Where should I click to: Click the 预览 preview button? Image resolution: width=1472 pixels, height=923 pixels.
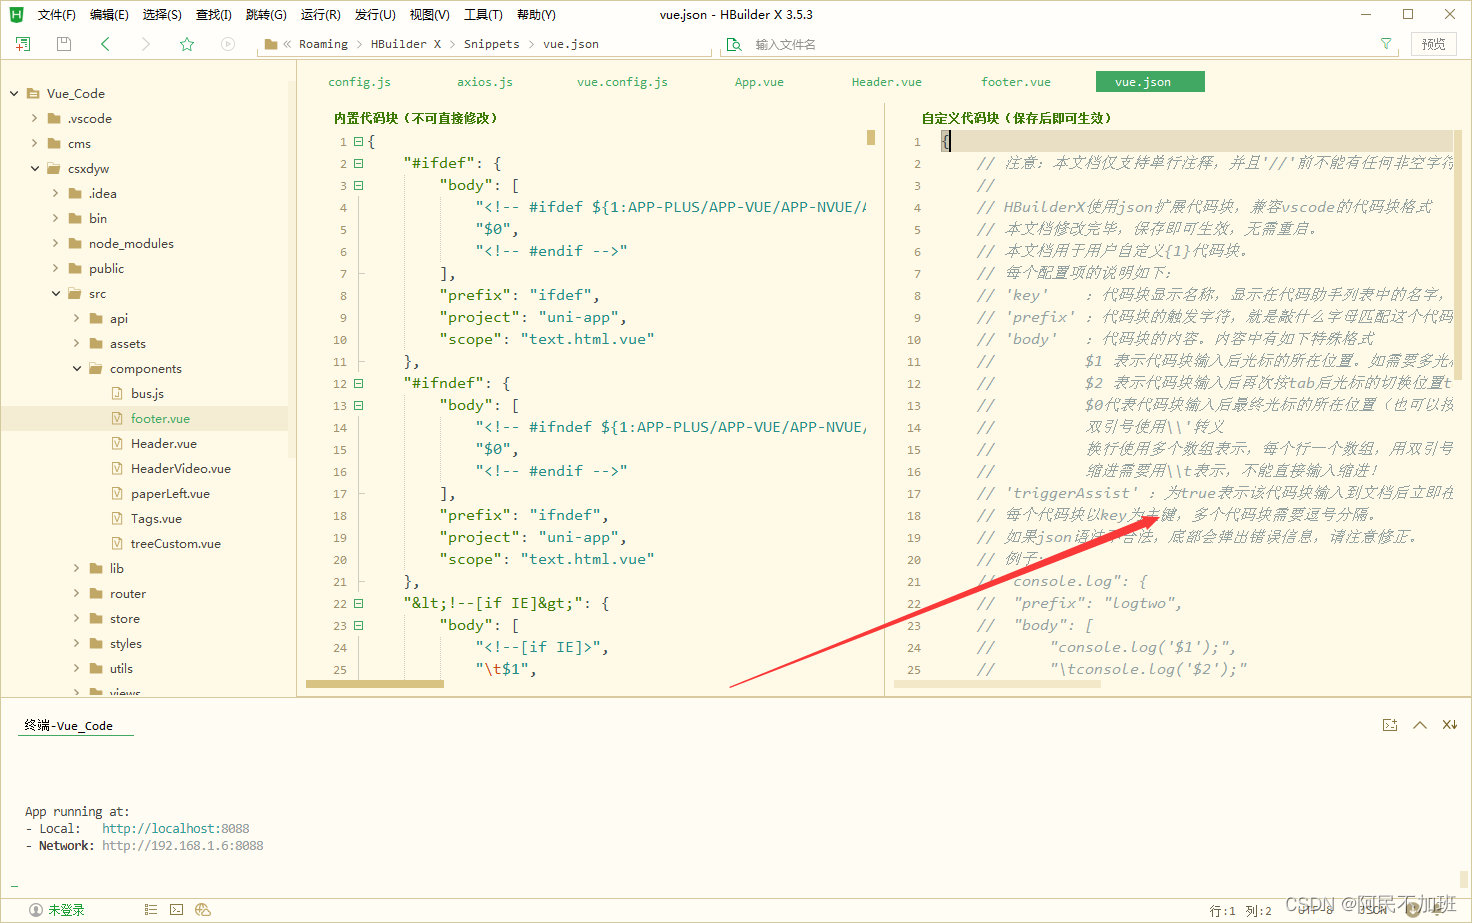[x=1433, y=44]
